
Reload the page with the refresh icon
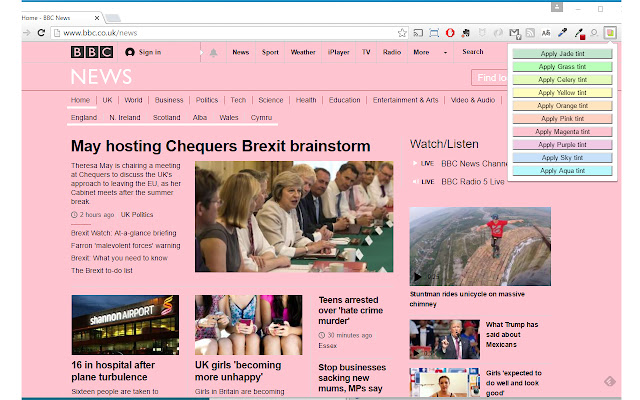click(x=41, y=33)
